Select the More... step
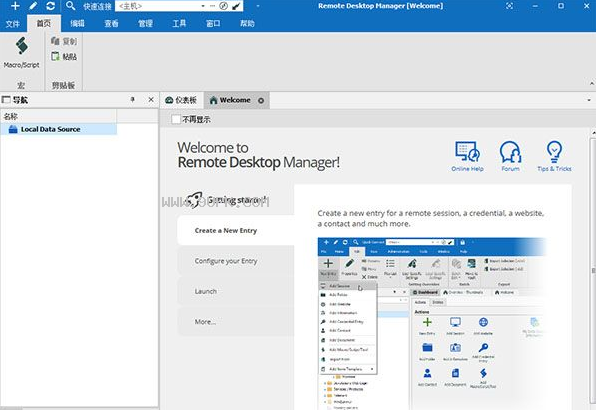 [236, 322]
